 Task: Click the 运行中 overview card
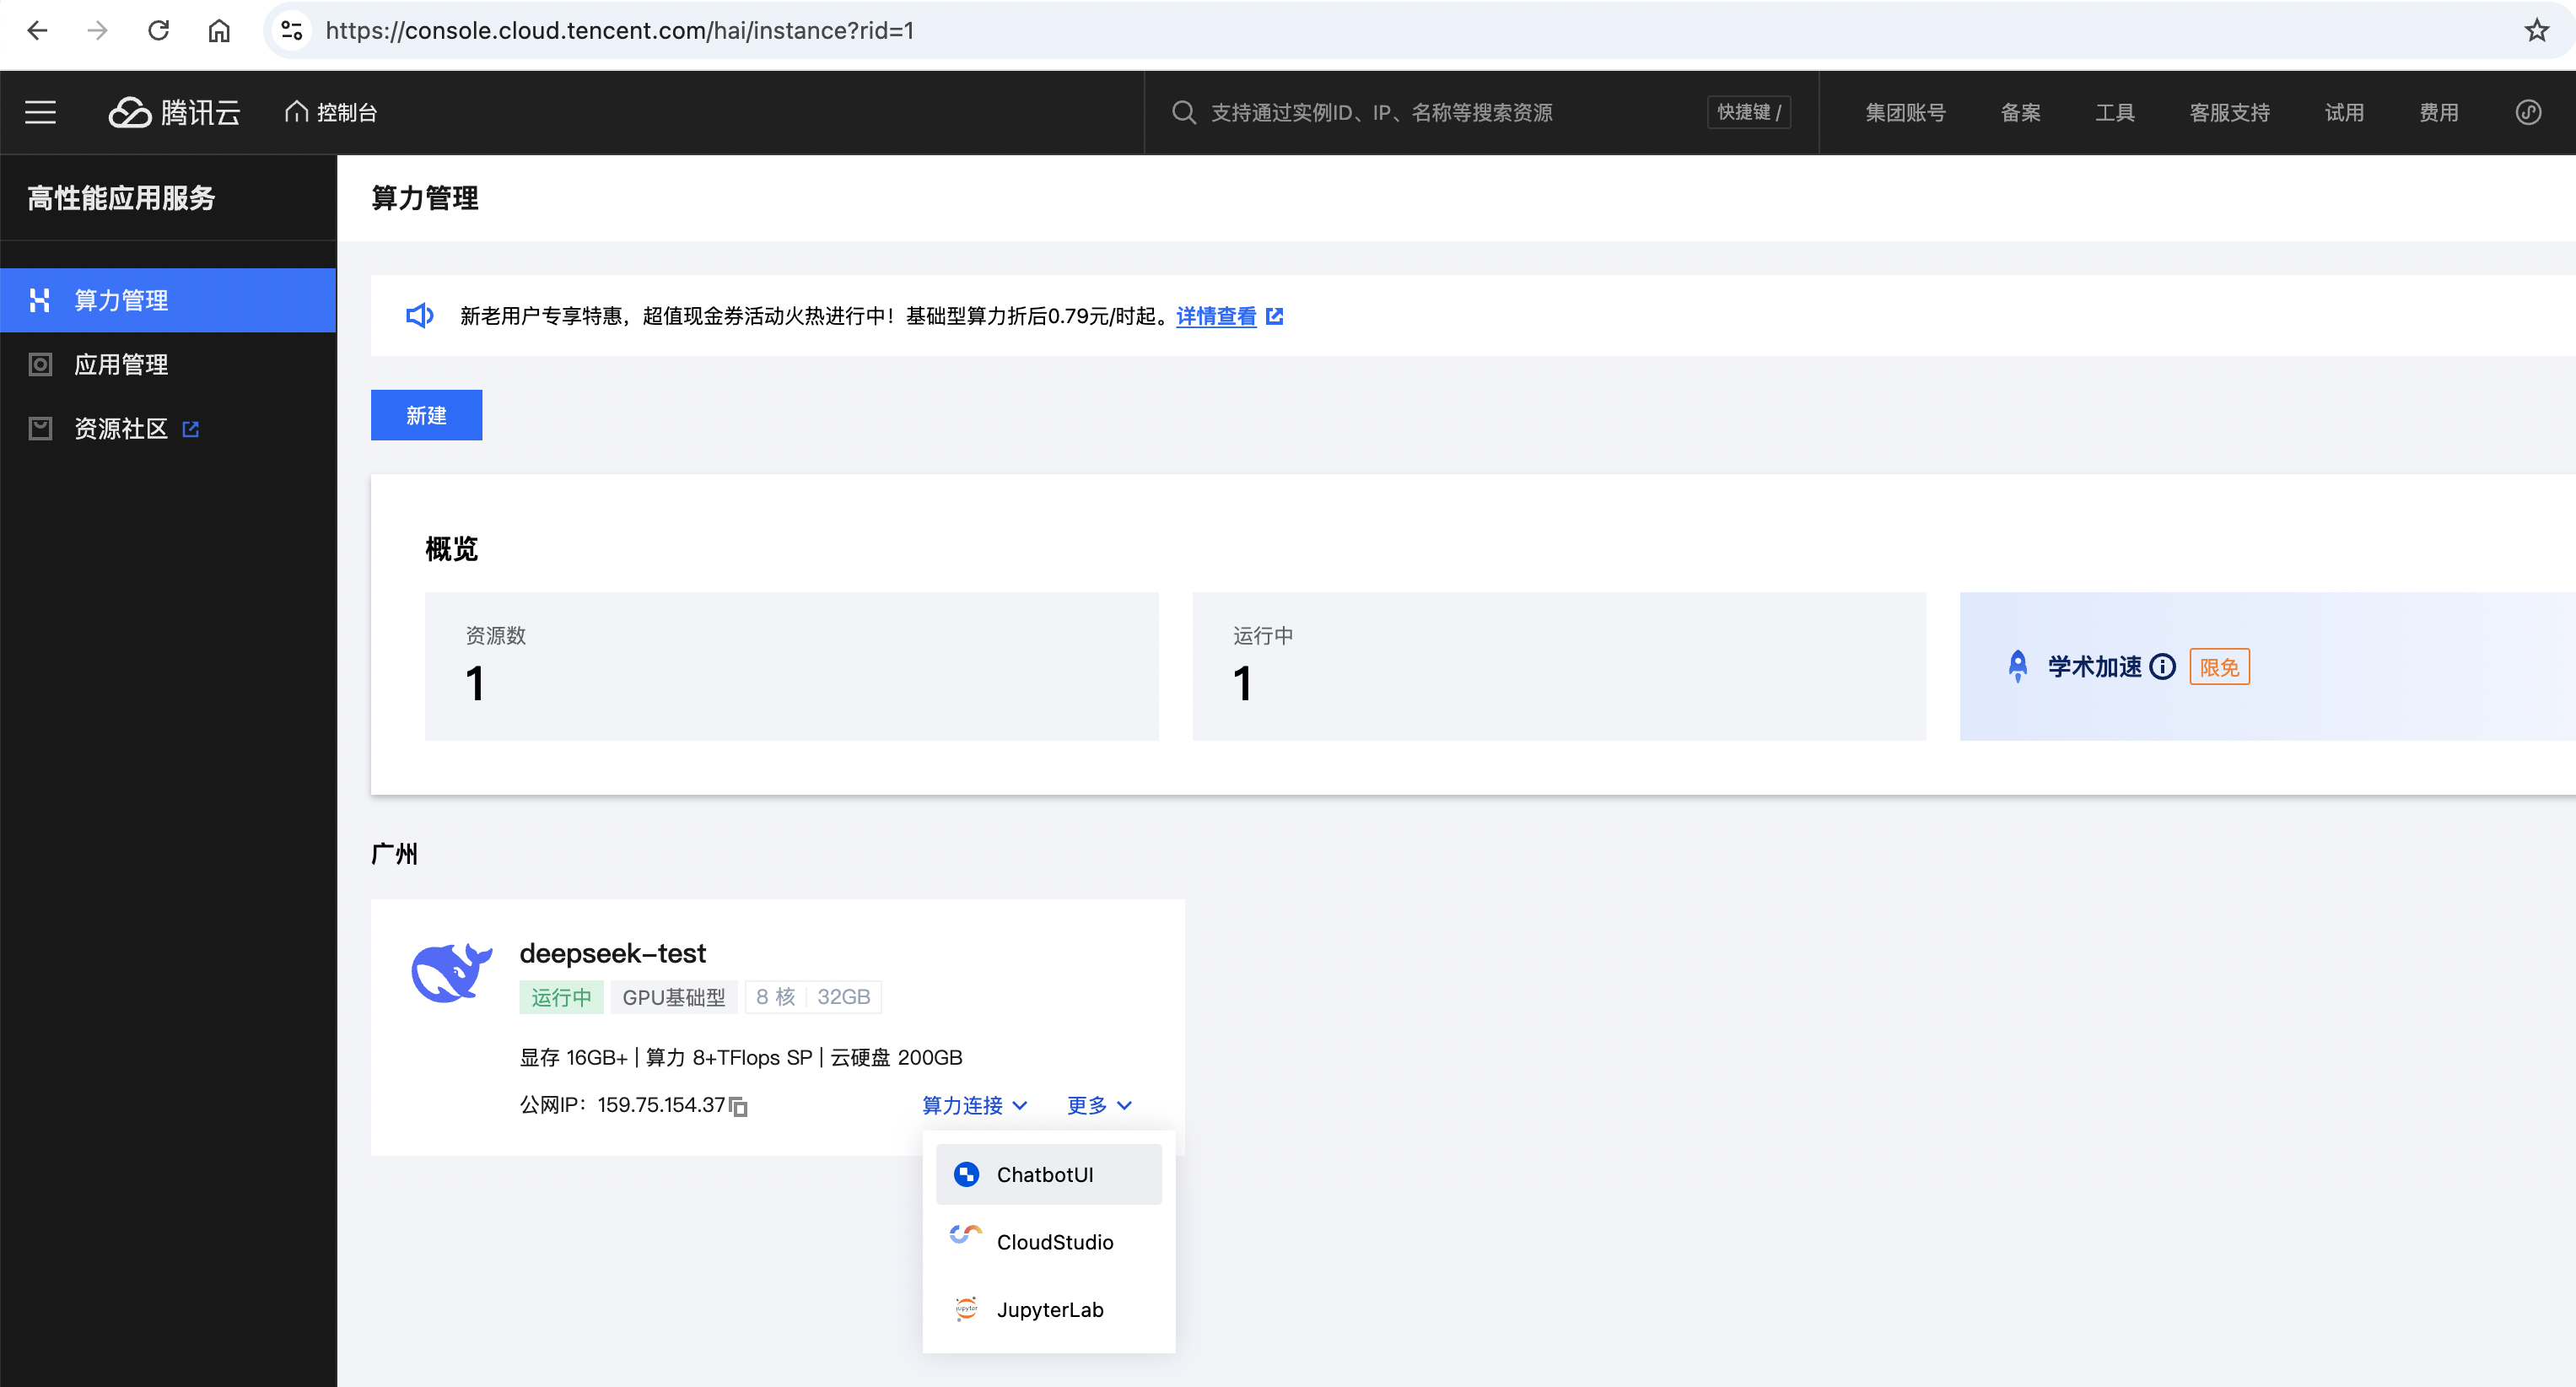coord(1558,666)
